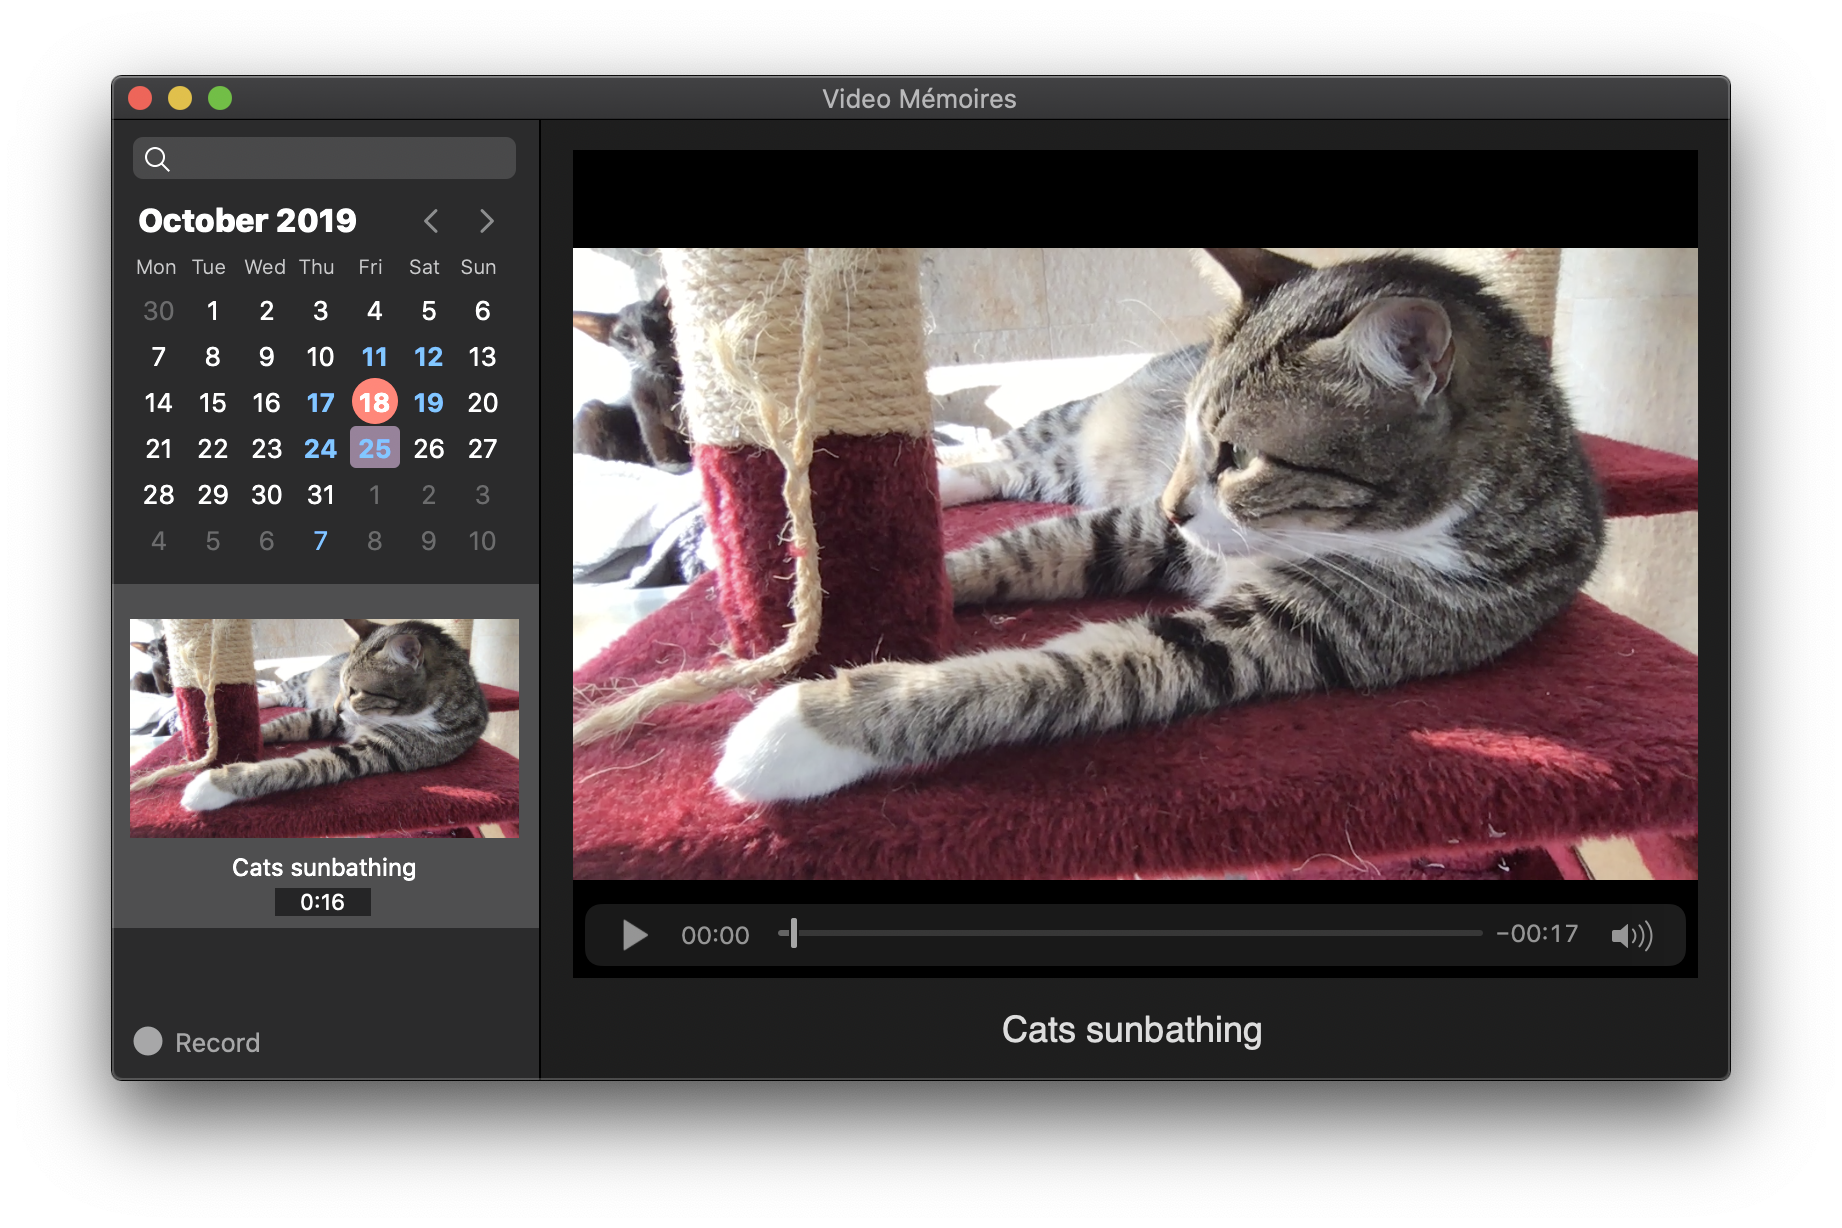Click the Video Mémoires title bar
1842x1228 pixels.
[920, 98]
